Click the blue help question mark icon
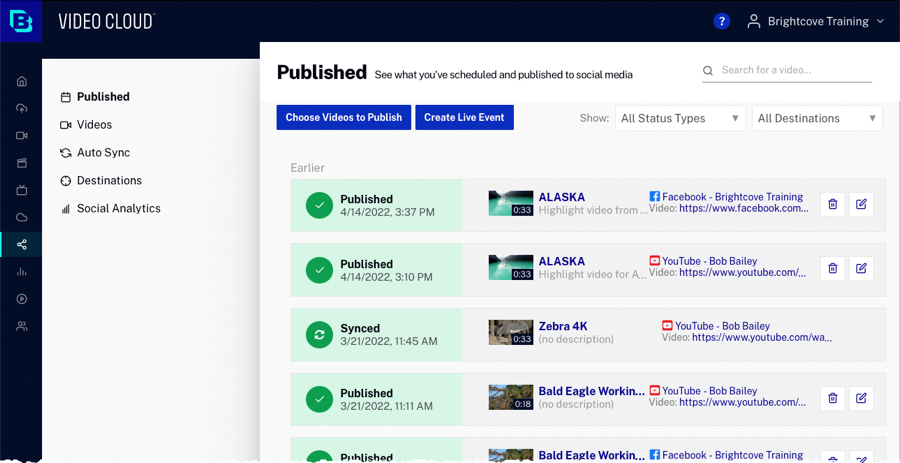The height and width of the screenshot is (463, 900). pyautogui.click(x=722, y=21)
